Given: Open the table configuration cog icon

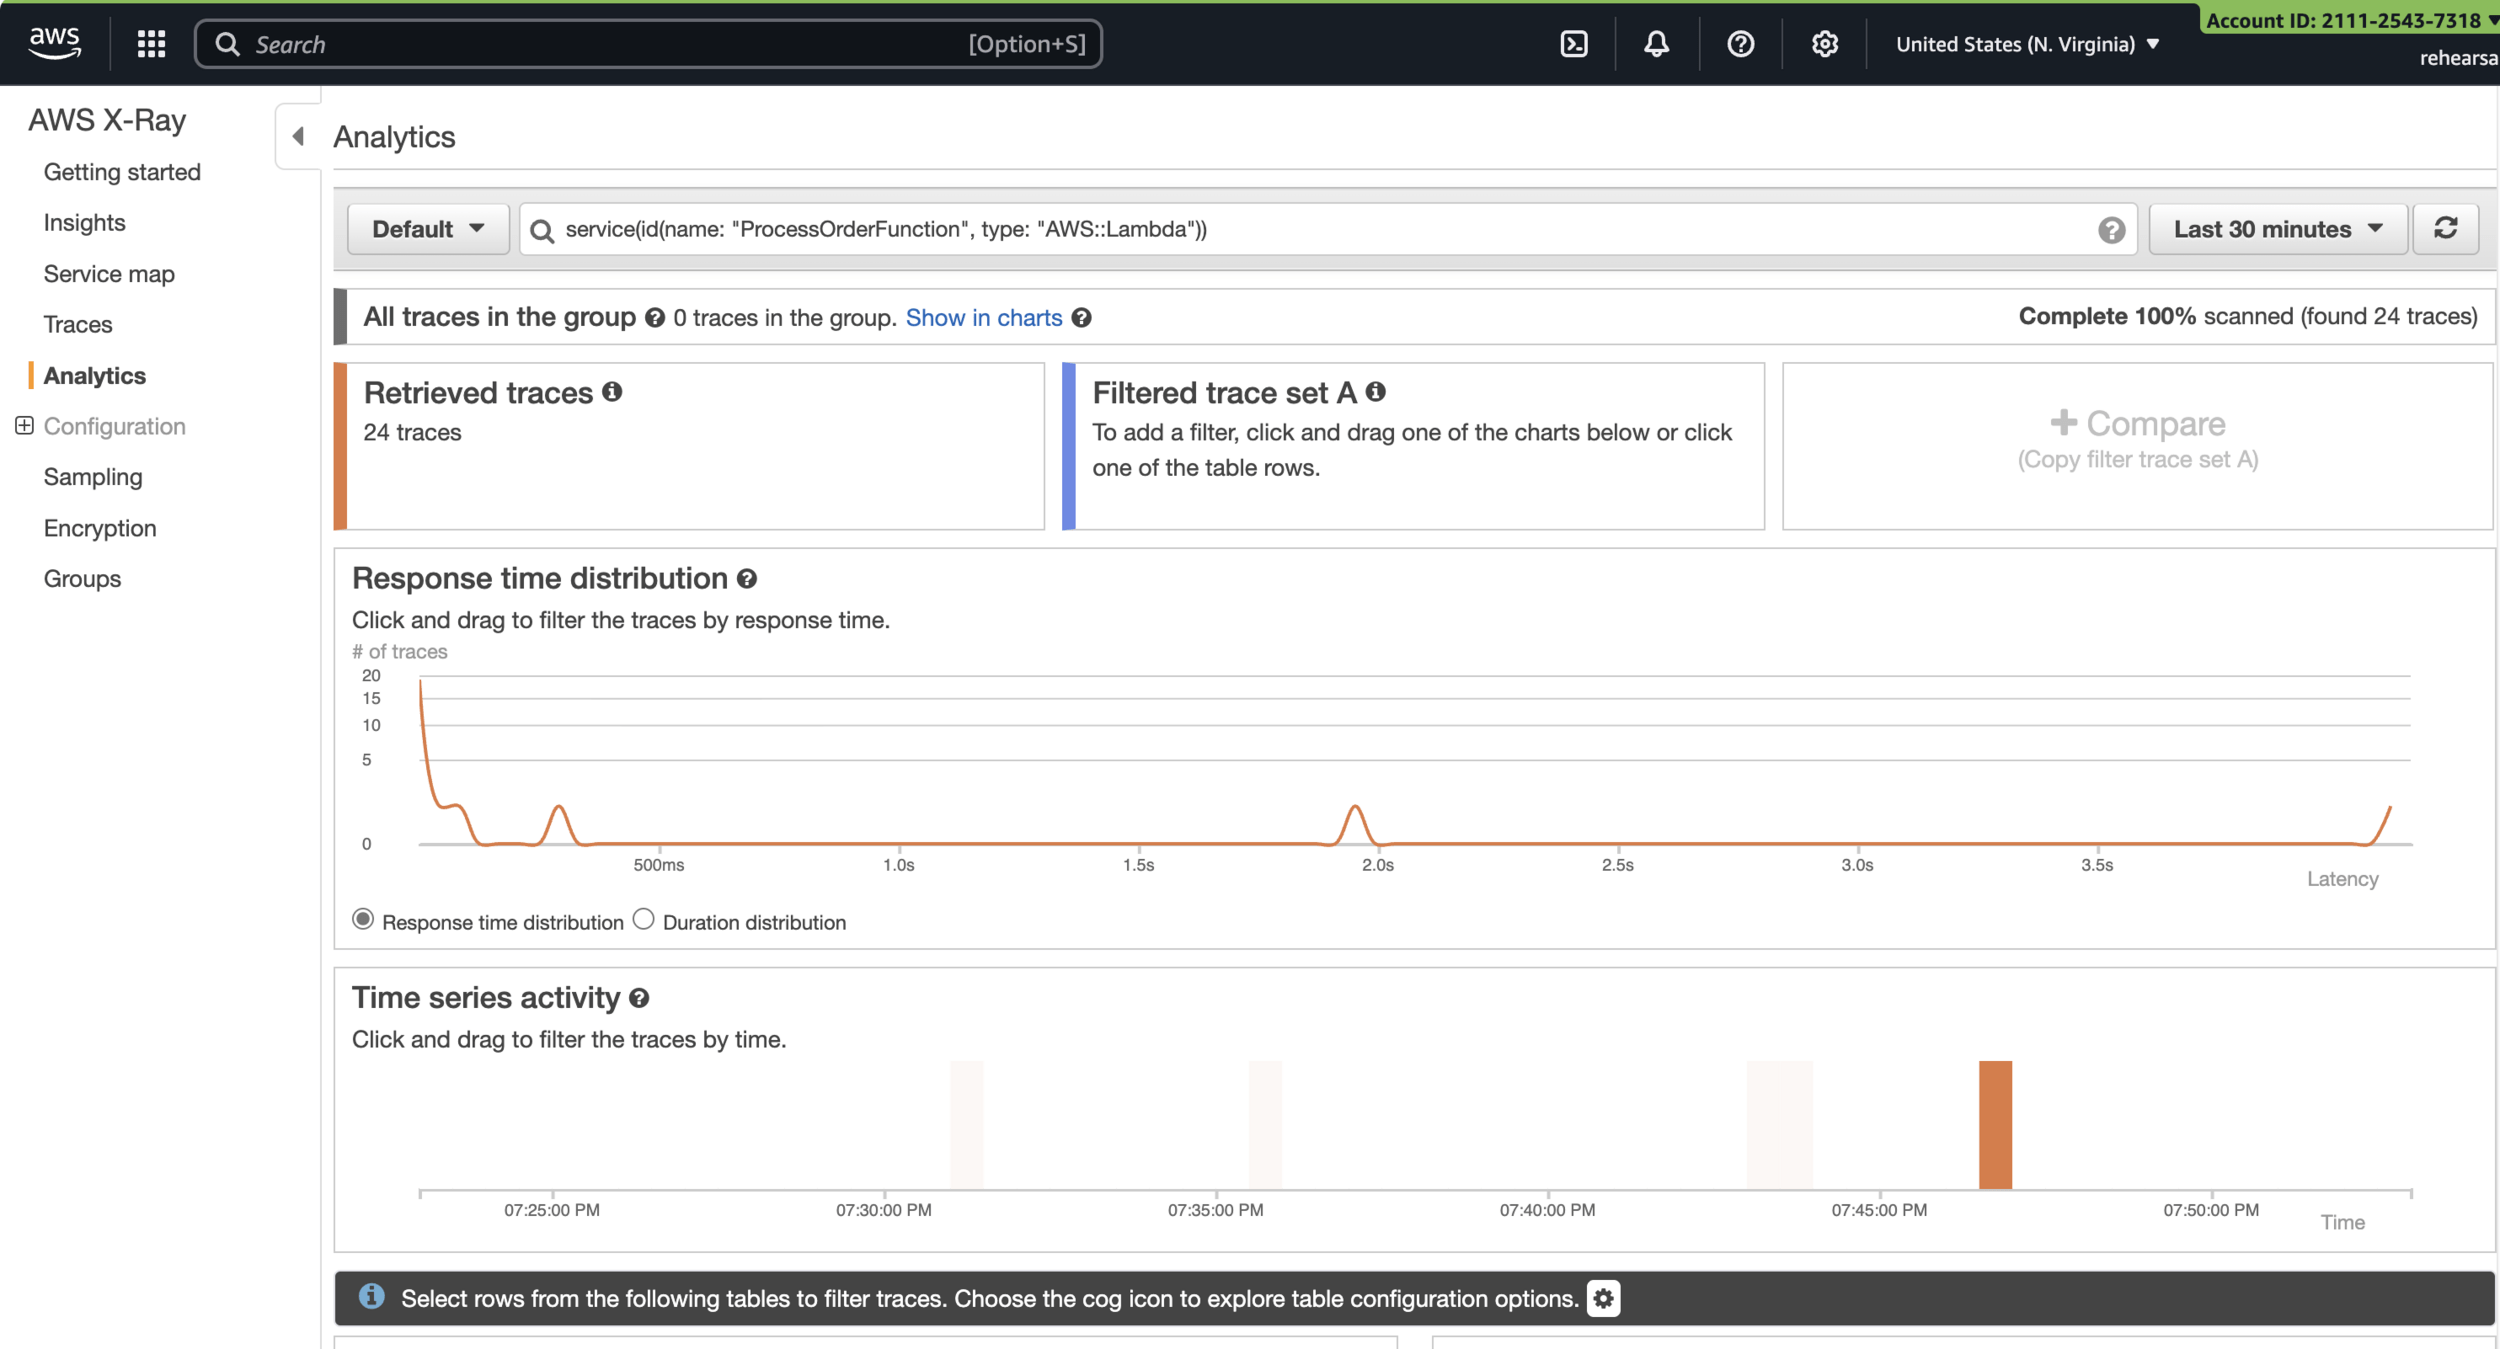Looking at the screenshot, I should 1603,1298.
